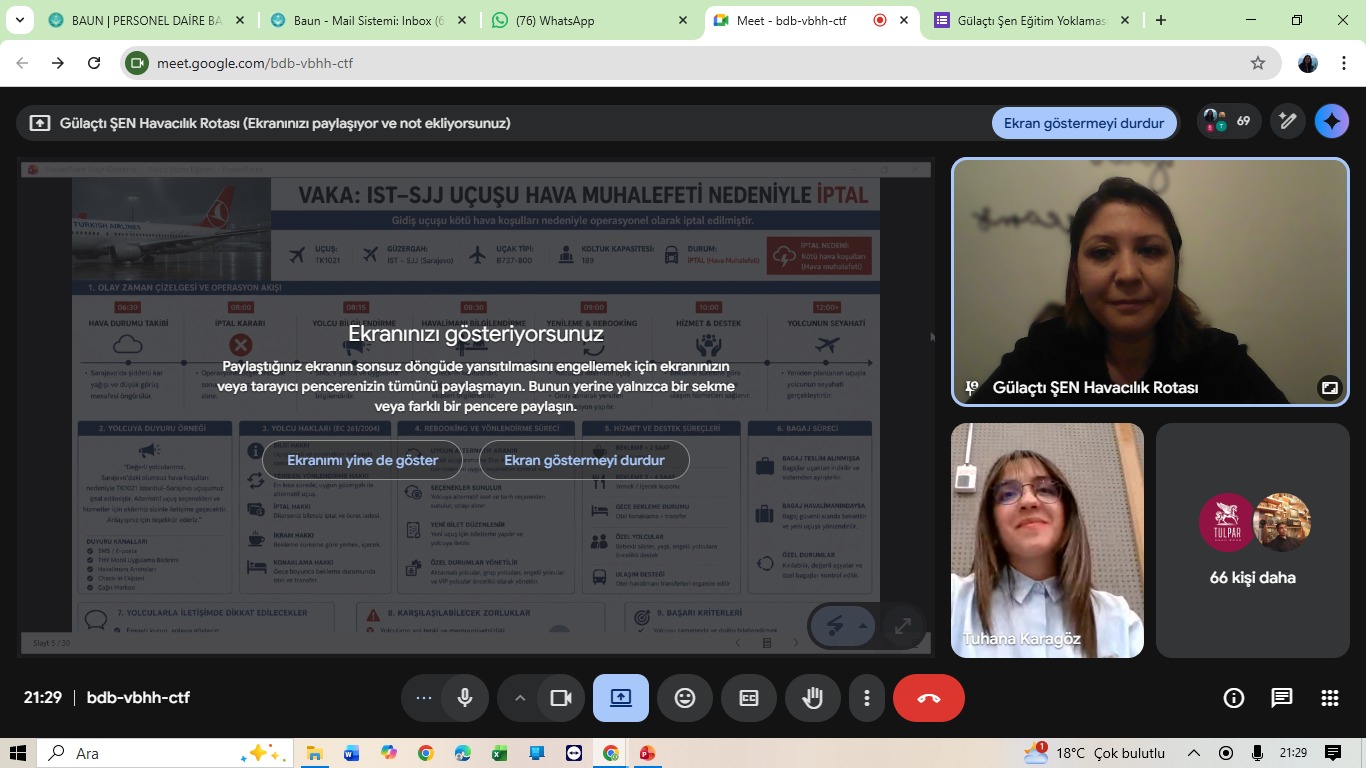Screen dimensions: 1366x768
Task: Select the annotation scribble tool
Action: (x=835, y=627)
